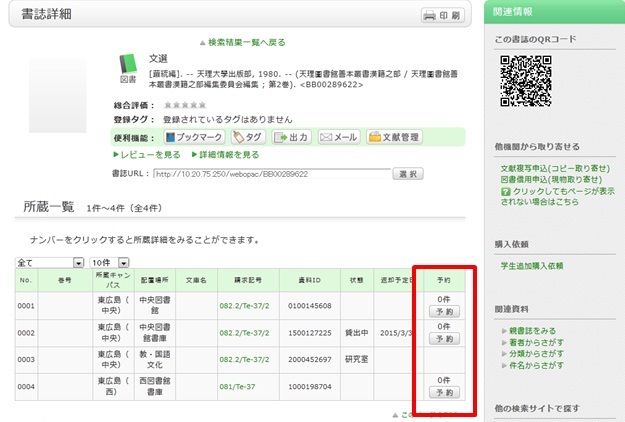
Task: Expand 詳細情報を見る details
Action: 228,155
